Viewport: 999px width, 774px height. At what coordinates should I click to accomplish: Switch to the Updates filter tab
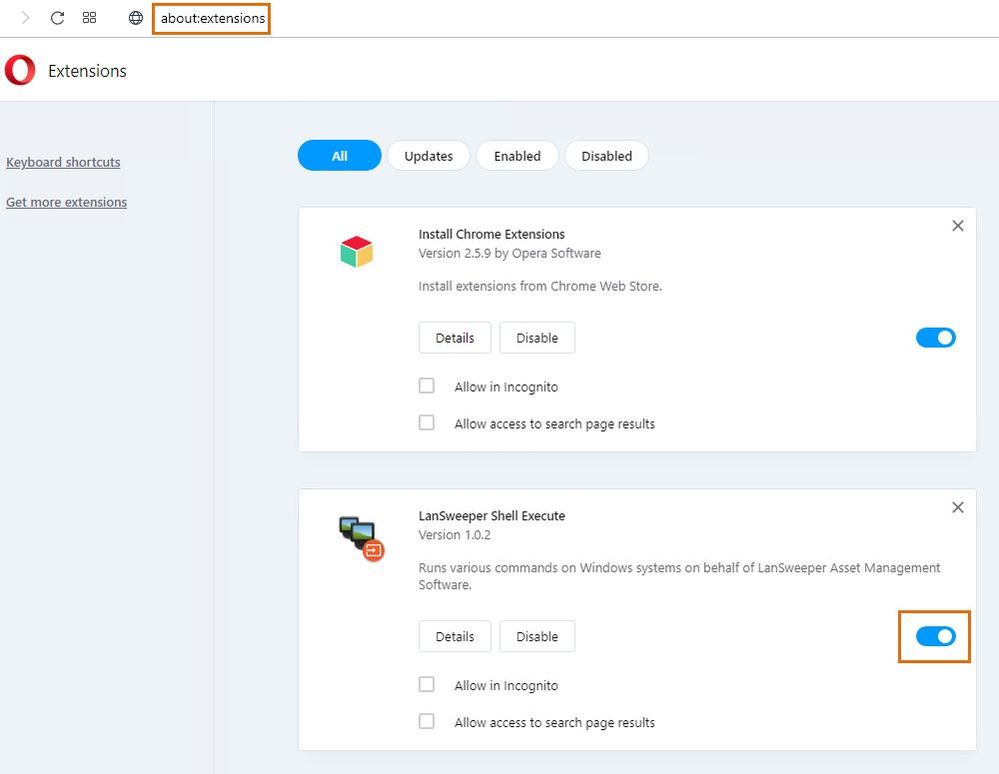(x=428, y=156)
